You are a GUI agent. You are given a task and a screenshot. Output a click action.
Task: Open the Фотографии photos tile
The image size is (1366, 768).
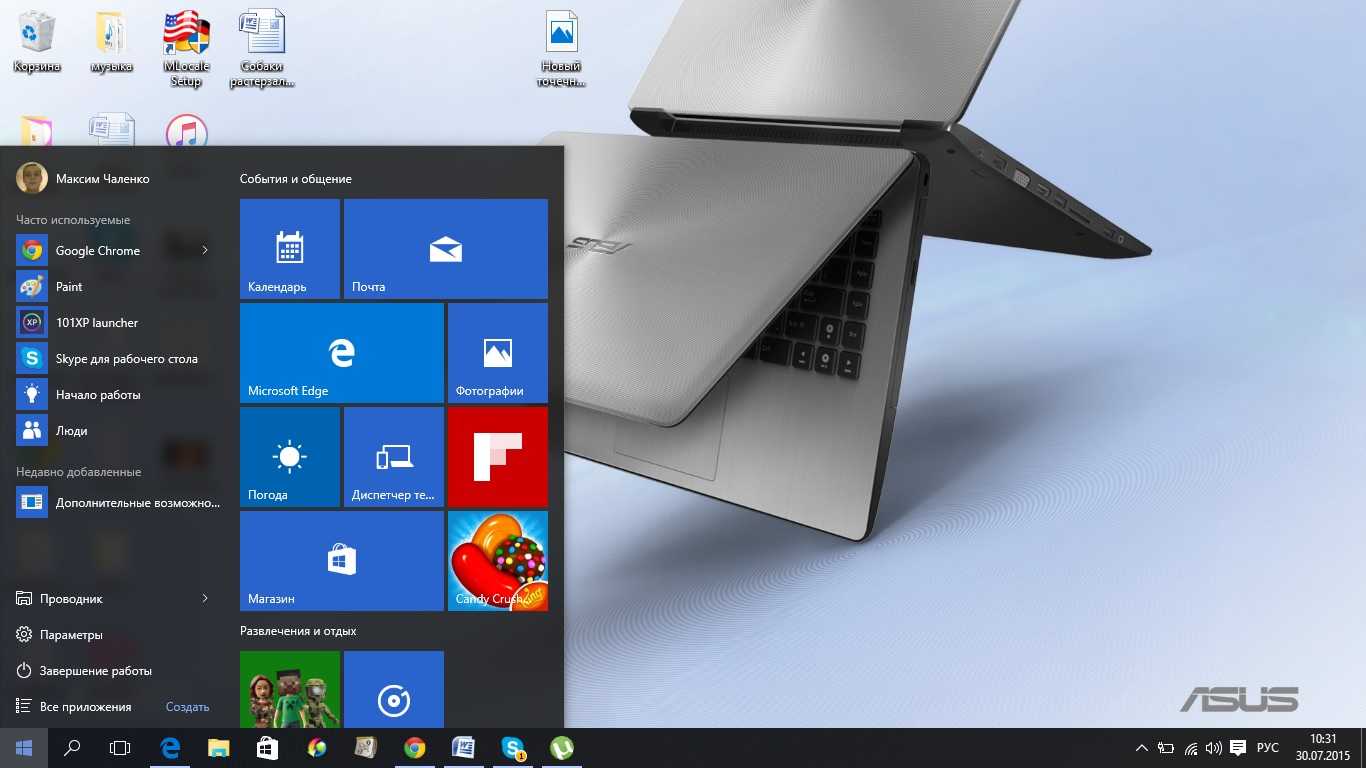(497, 352)
